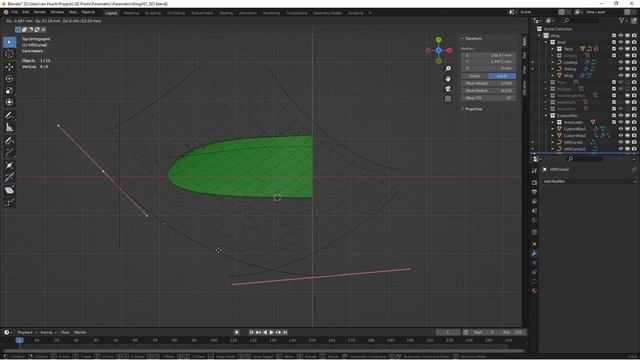Viewport: 640px width, 360px height.
Task: Open the Render menu
Action: tap(40, 12)
